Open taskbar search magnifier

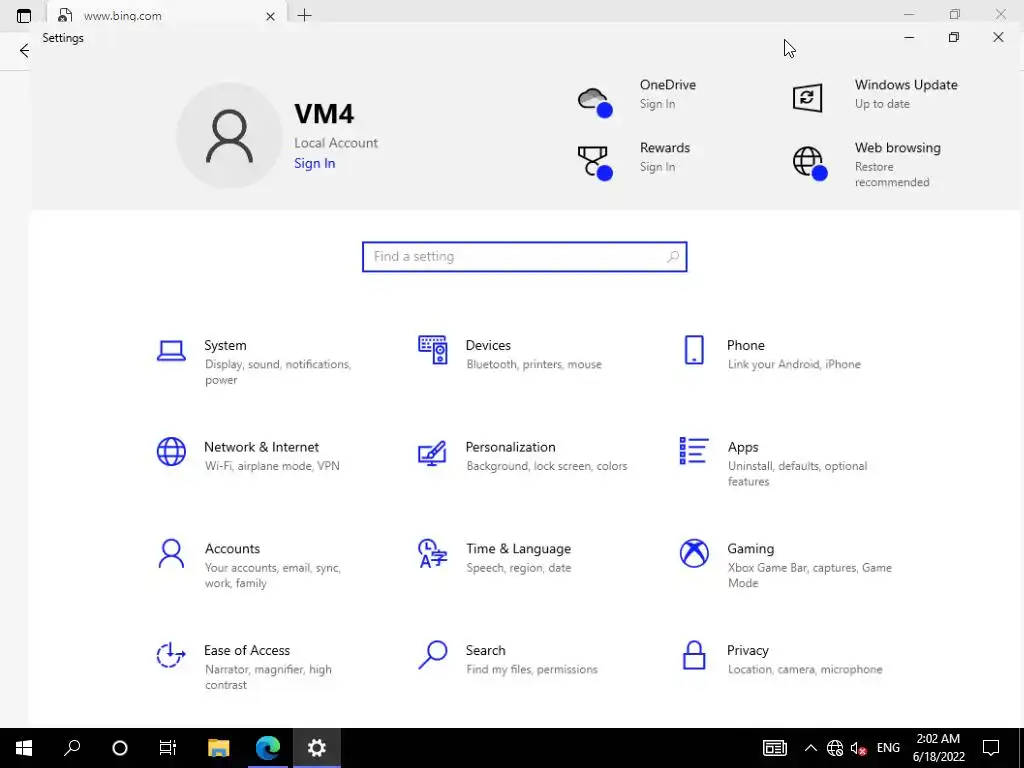point(72,748)
